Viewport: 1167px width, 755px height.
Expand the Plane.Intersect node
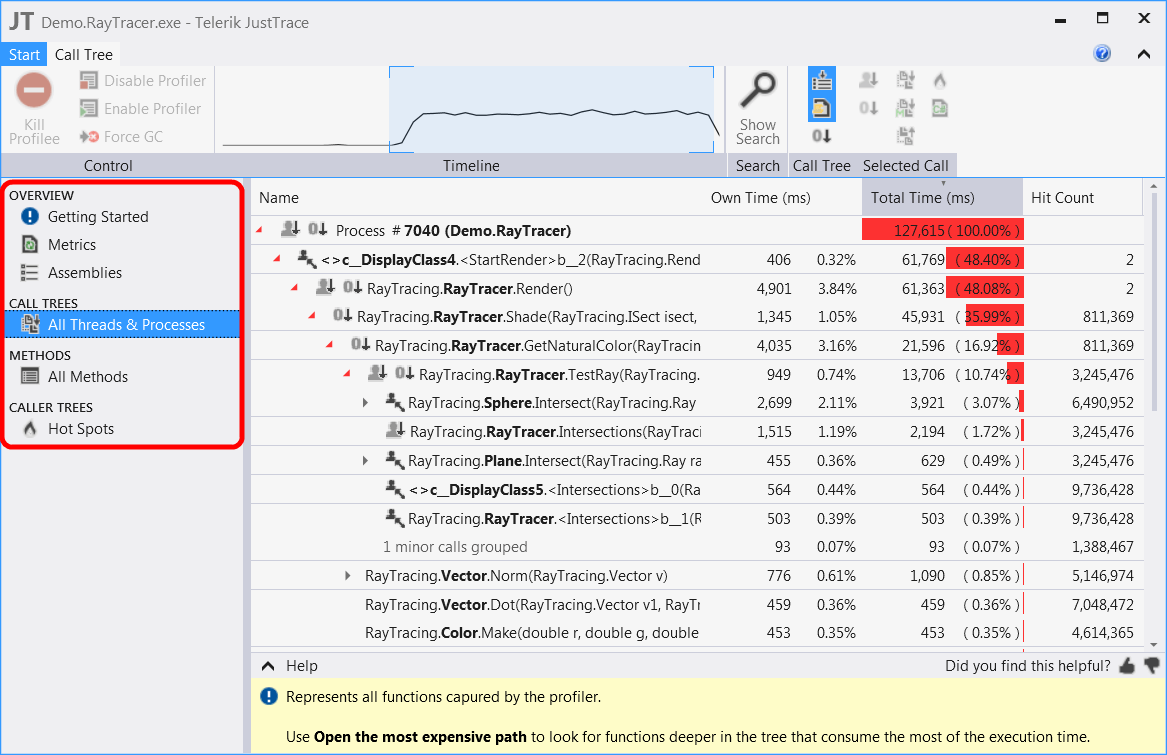tap(365, 461)
